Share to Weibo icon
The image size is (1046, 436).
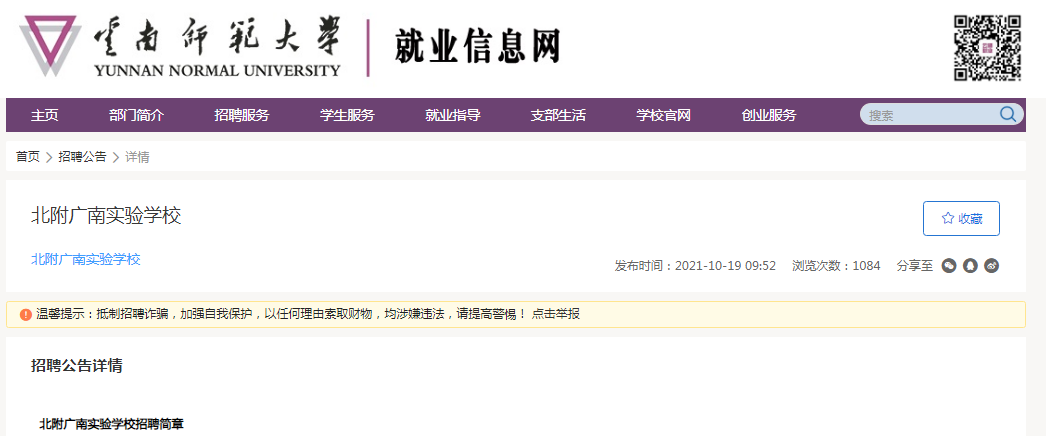click(x=991, y=266)
